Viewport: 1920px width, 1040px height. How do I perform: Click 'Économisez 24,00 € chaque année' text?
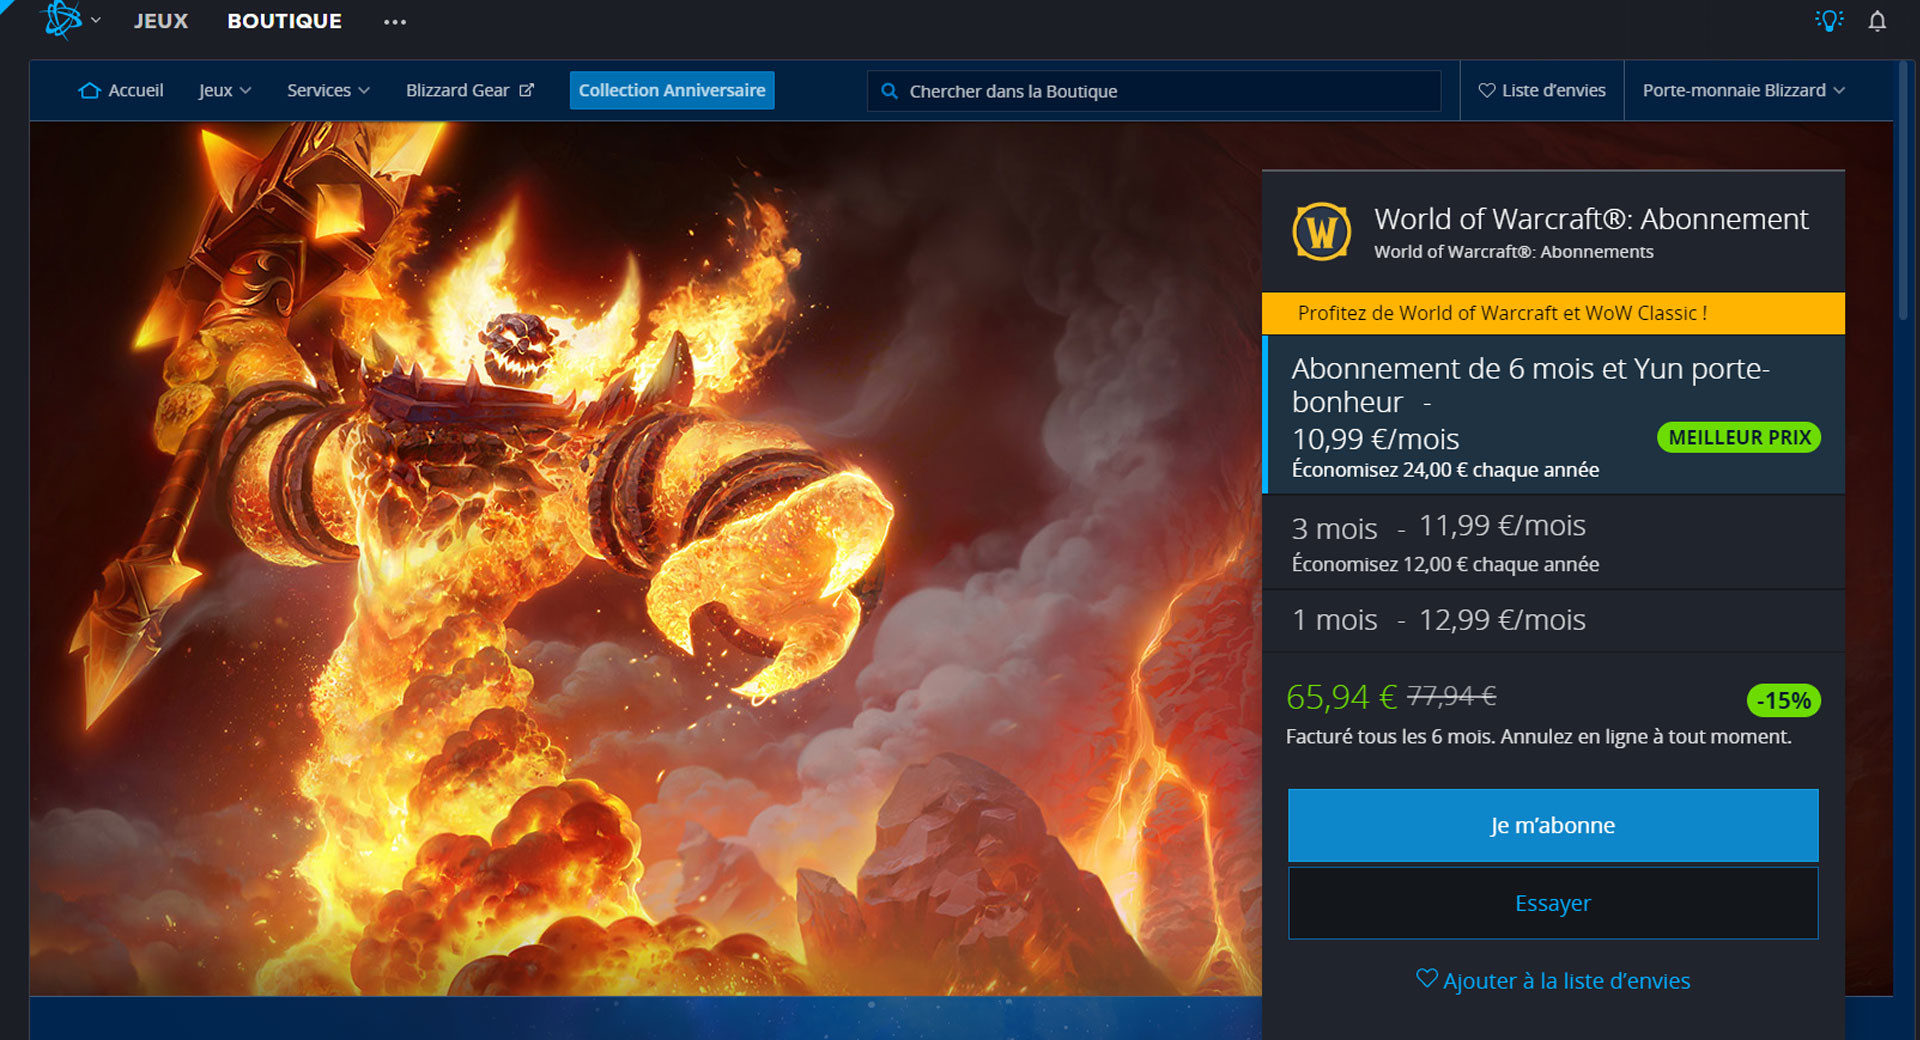(x=1445, y=470)
